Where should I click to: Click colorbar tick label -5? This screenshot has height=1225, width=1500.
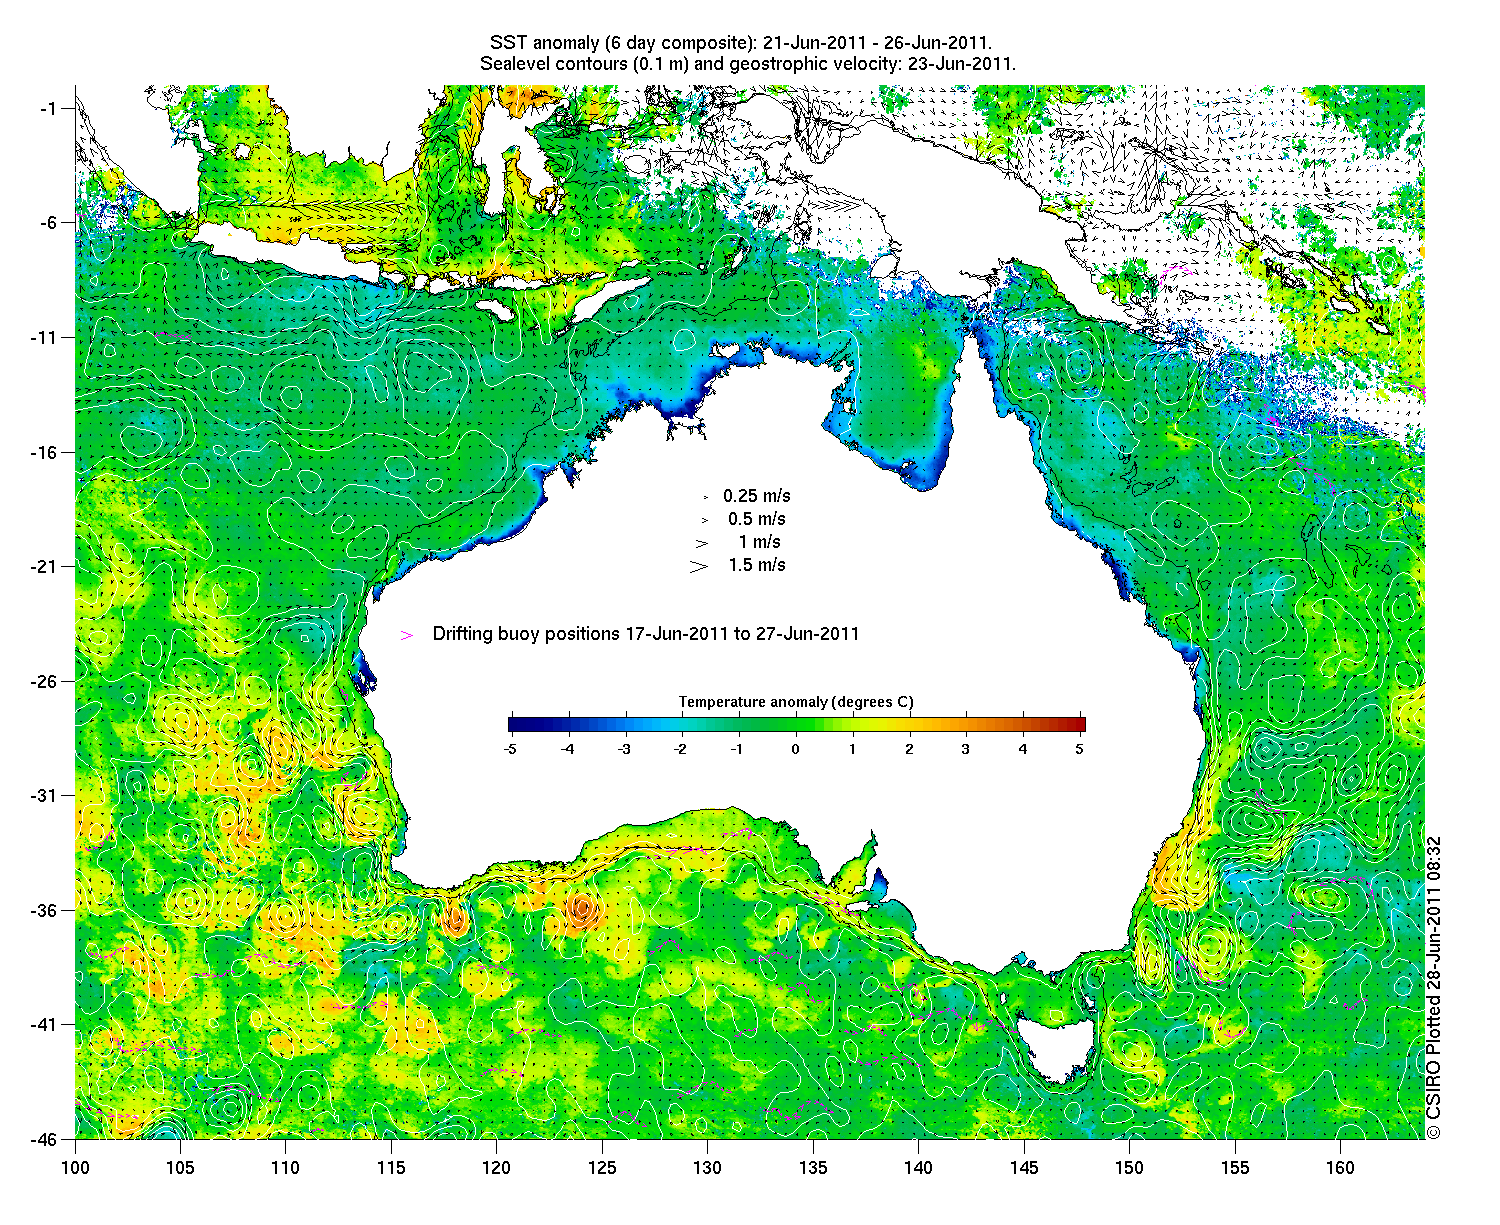tap(510, 748)
